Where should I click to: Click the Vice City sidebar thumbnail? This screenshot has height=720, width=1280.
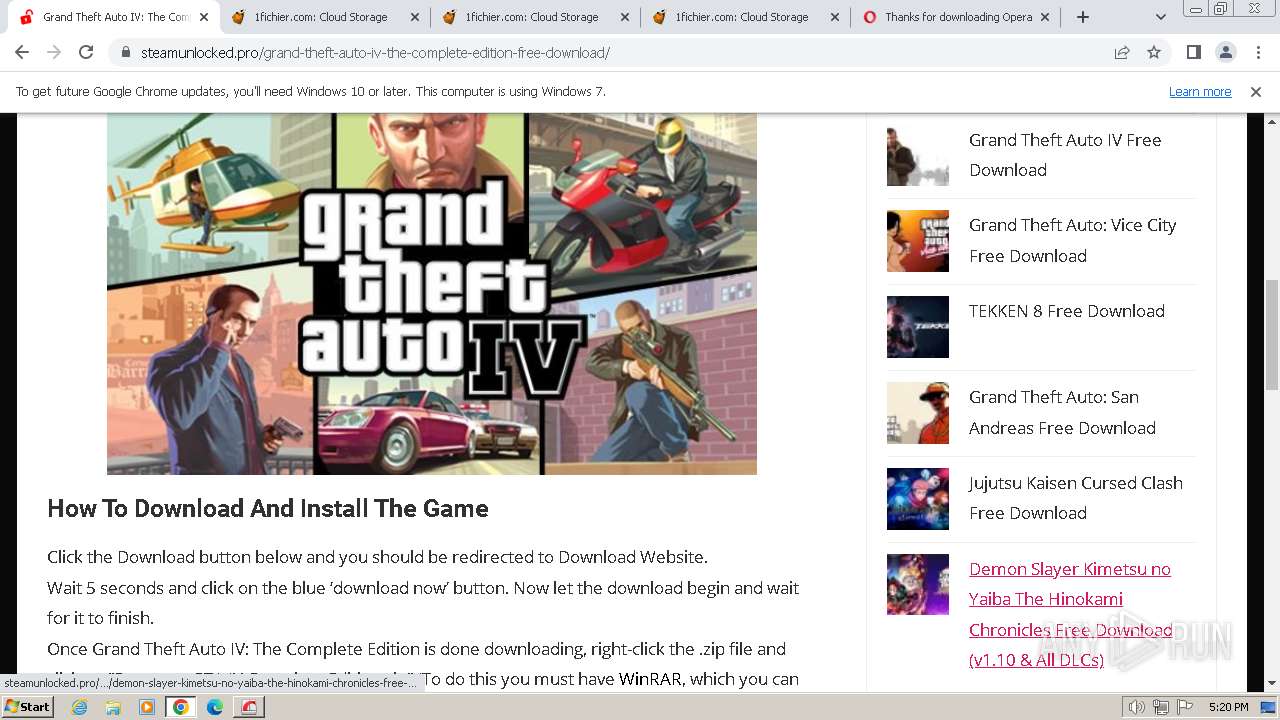[x=918, y=241]
